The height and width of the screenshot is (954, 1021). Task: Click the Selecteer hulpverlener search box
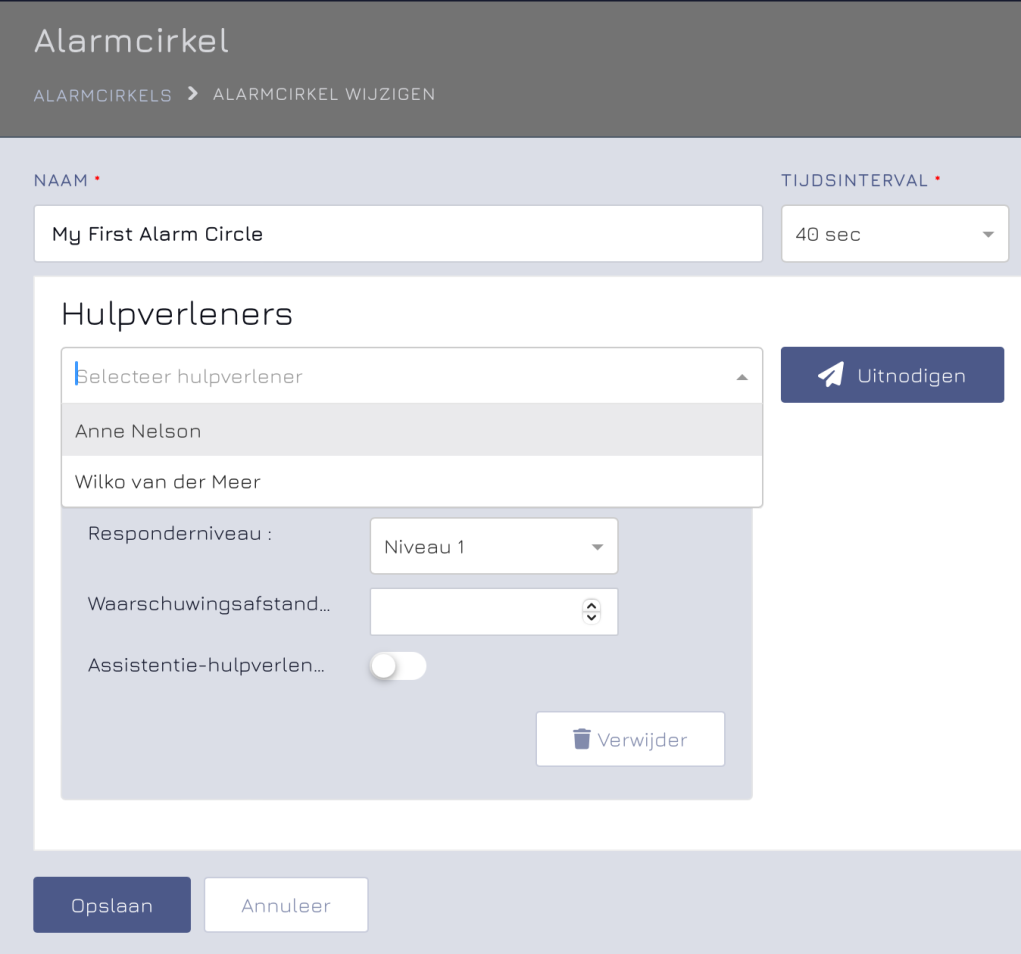[412, 376]
